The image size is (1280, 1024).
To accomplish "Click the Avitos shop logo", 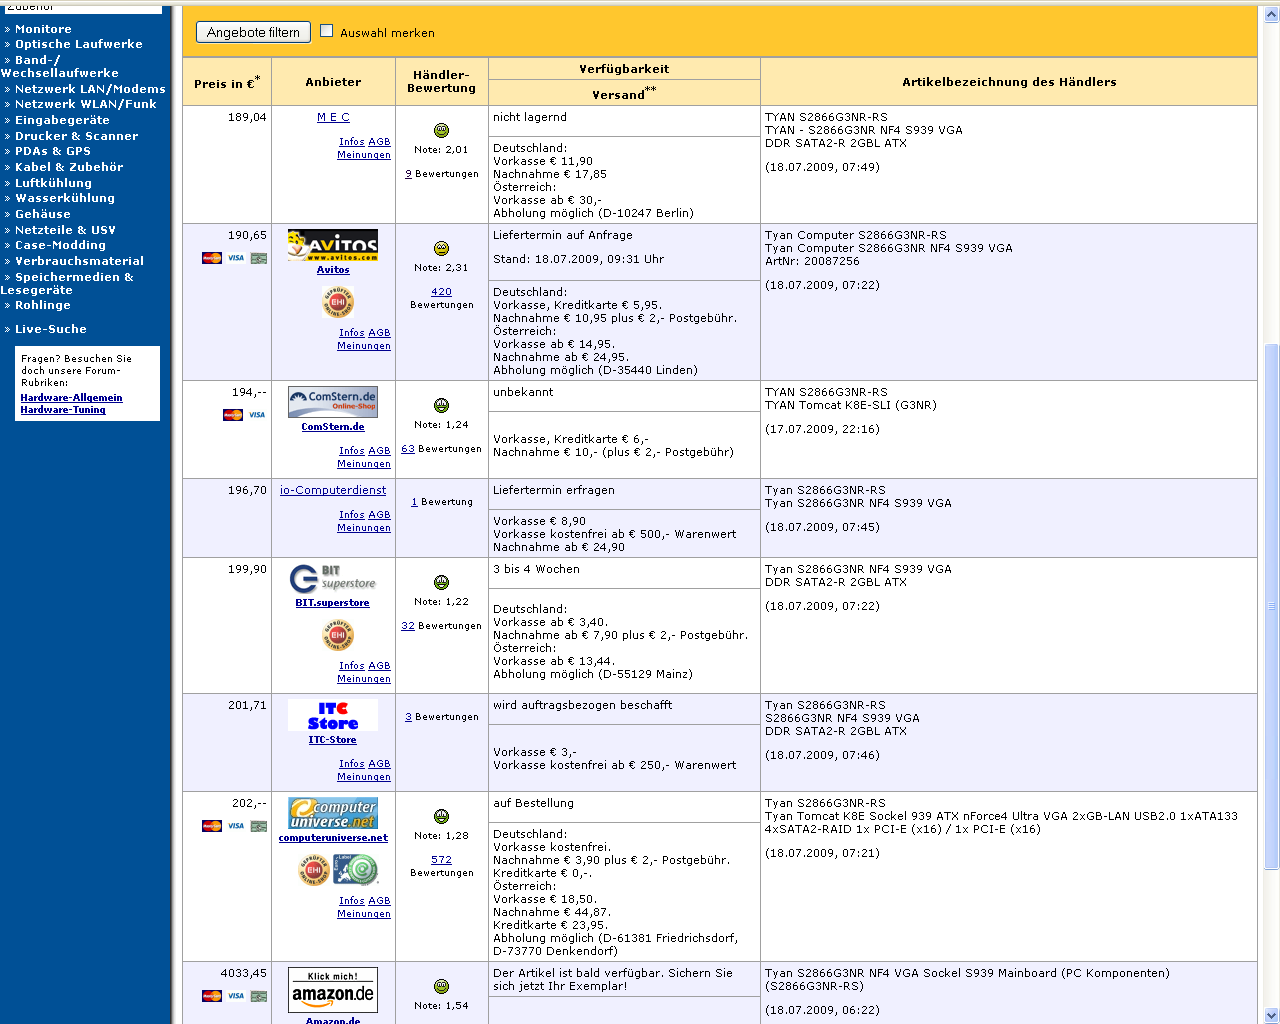I will click(x=333, y=246).
